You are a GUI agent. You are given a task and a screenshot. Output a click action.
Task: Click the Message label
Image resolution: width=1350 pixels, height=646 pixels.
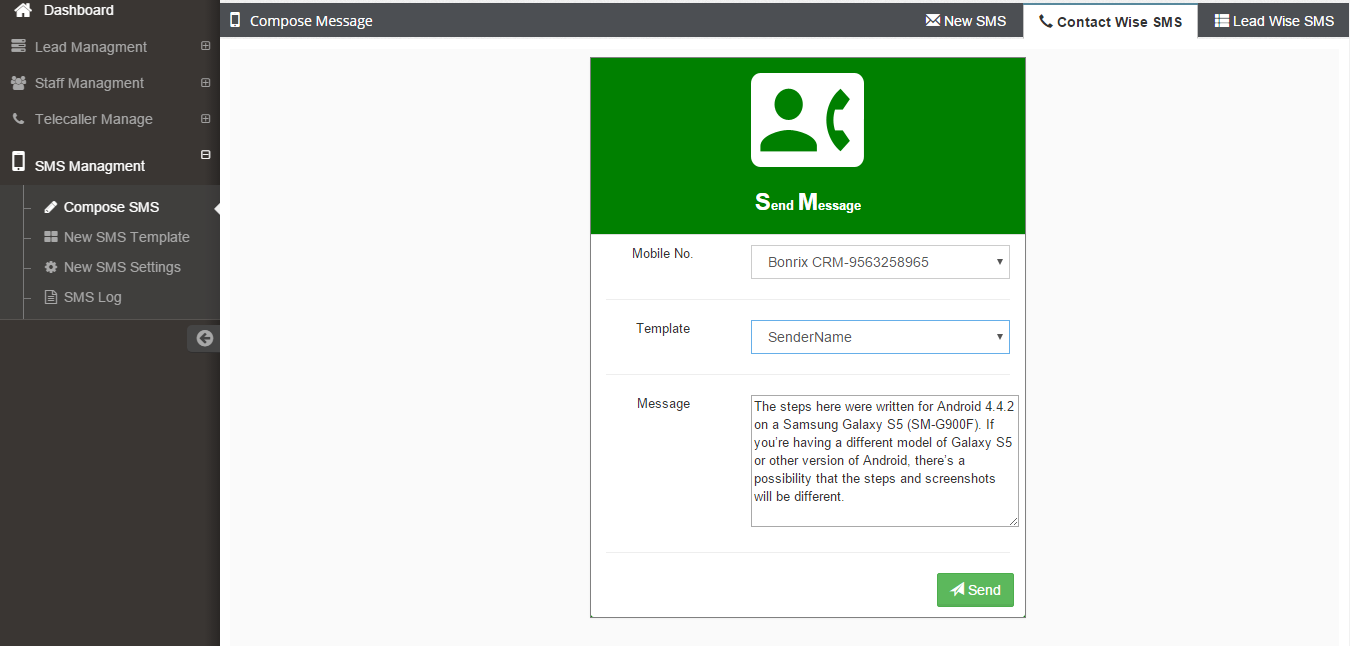pos(663,403)
